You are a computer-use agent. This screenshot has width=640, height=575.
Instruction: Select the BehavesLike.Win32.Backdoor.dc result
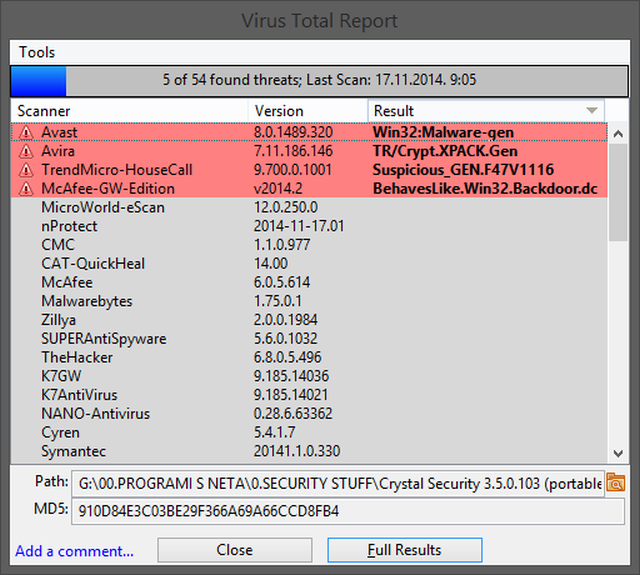(x=485, y=189)
